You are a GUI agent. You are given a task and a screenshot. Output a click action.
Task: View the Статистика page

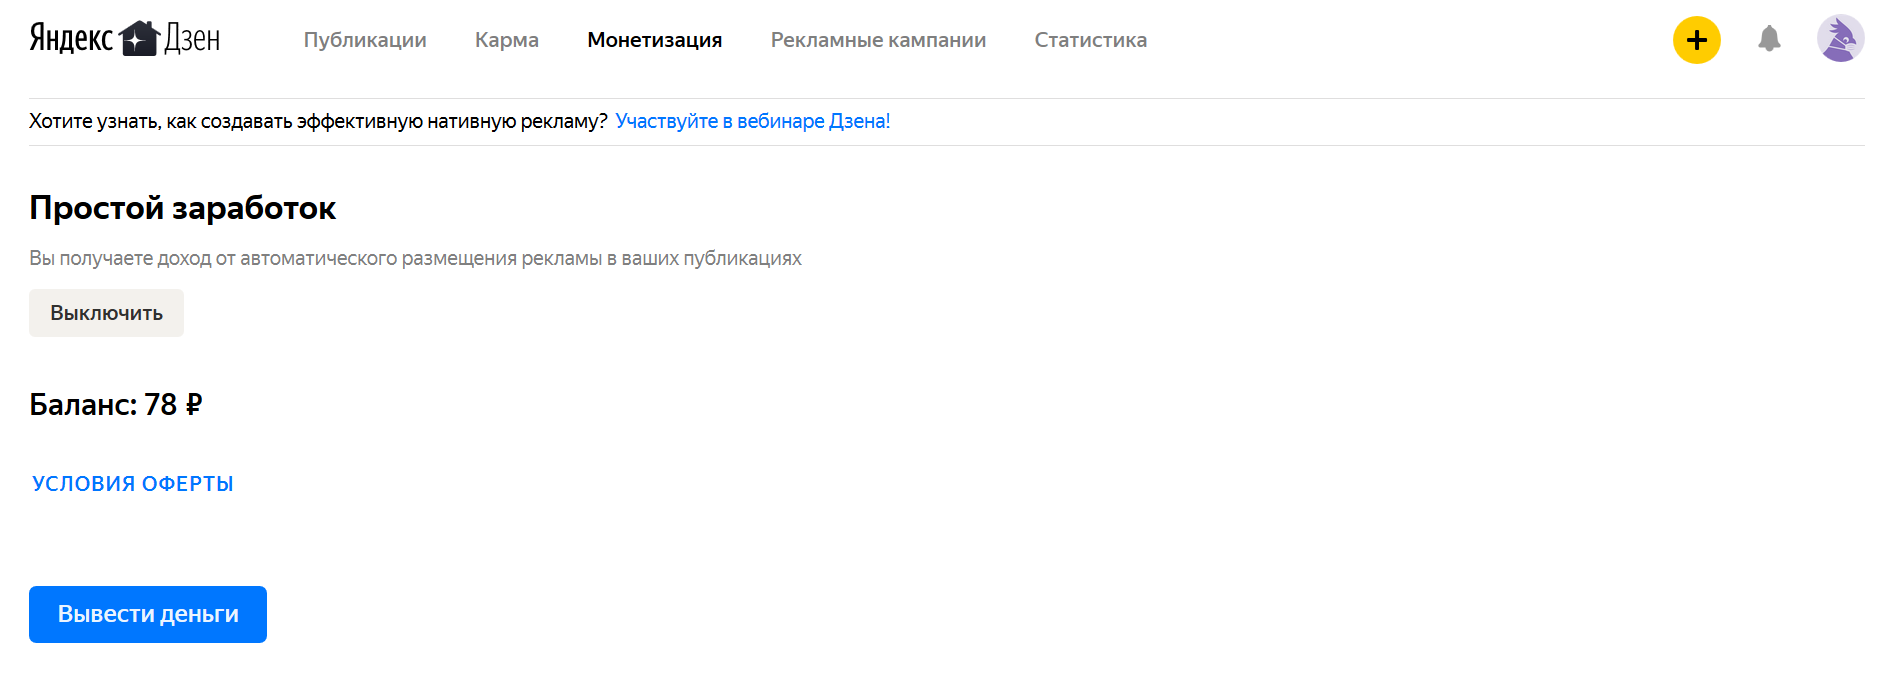coord(1090,40)
